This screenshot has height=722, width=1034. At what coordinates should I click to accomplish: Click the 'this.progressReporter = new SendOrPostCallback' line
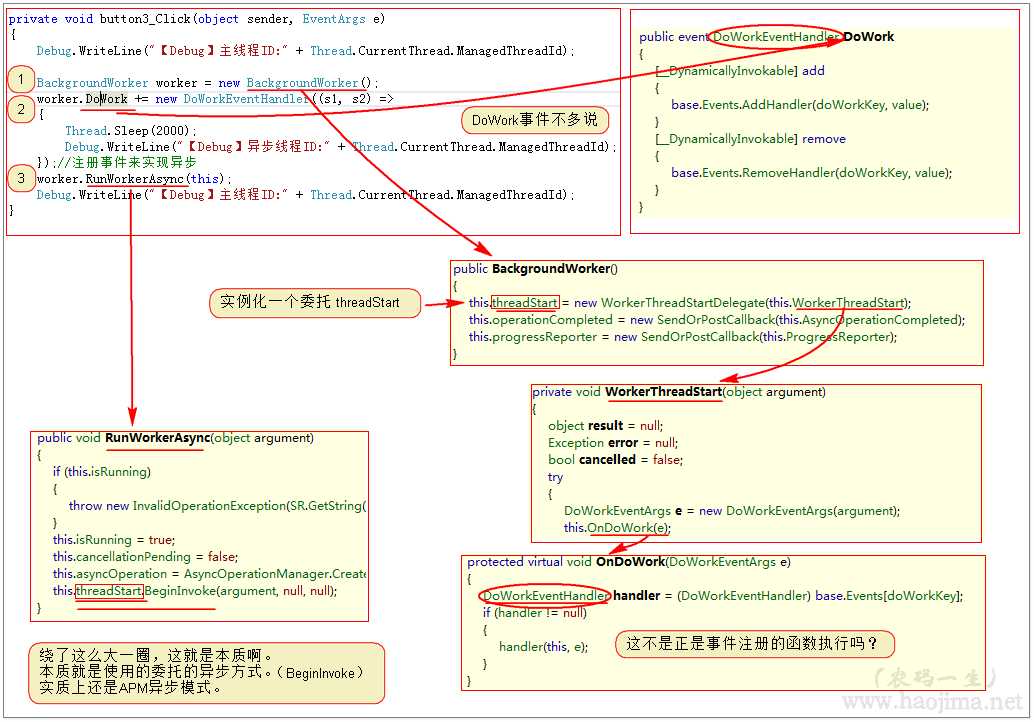(x=683, y=337)
